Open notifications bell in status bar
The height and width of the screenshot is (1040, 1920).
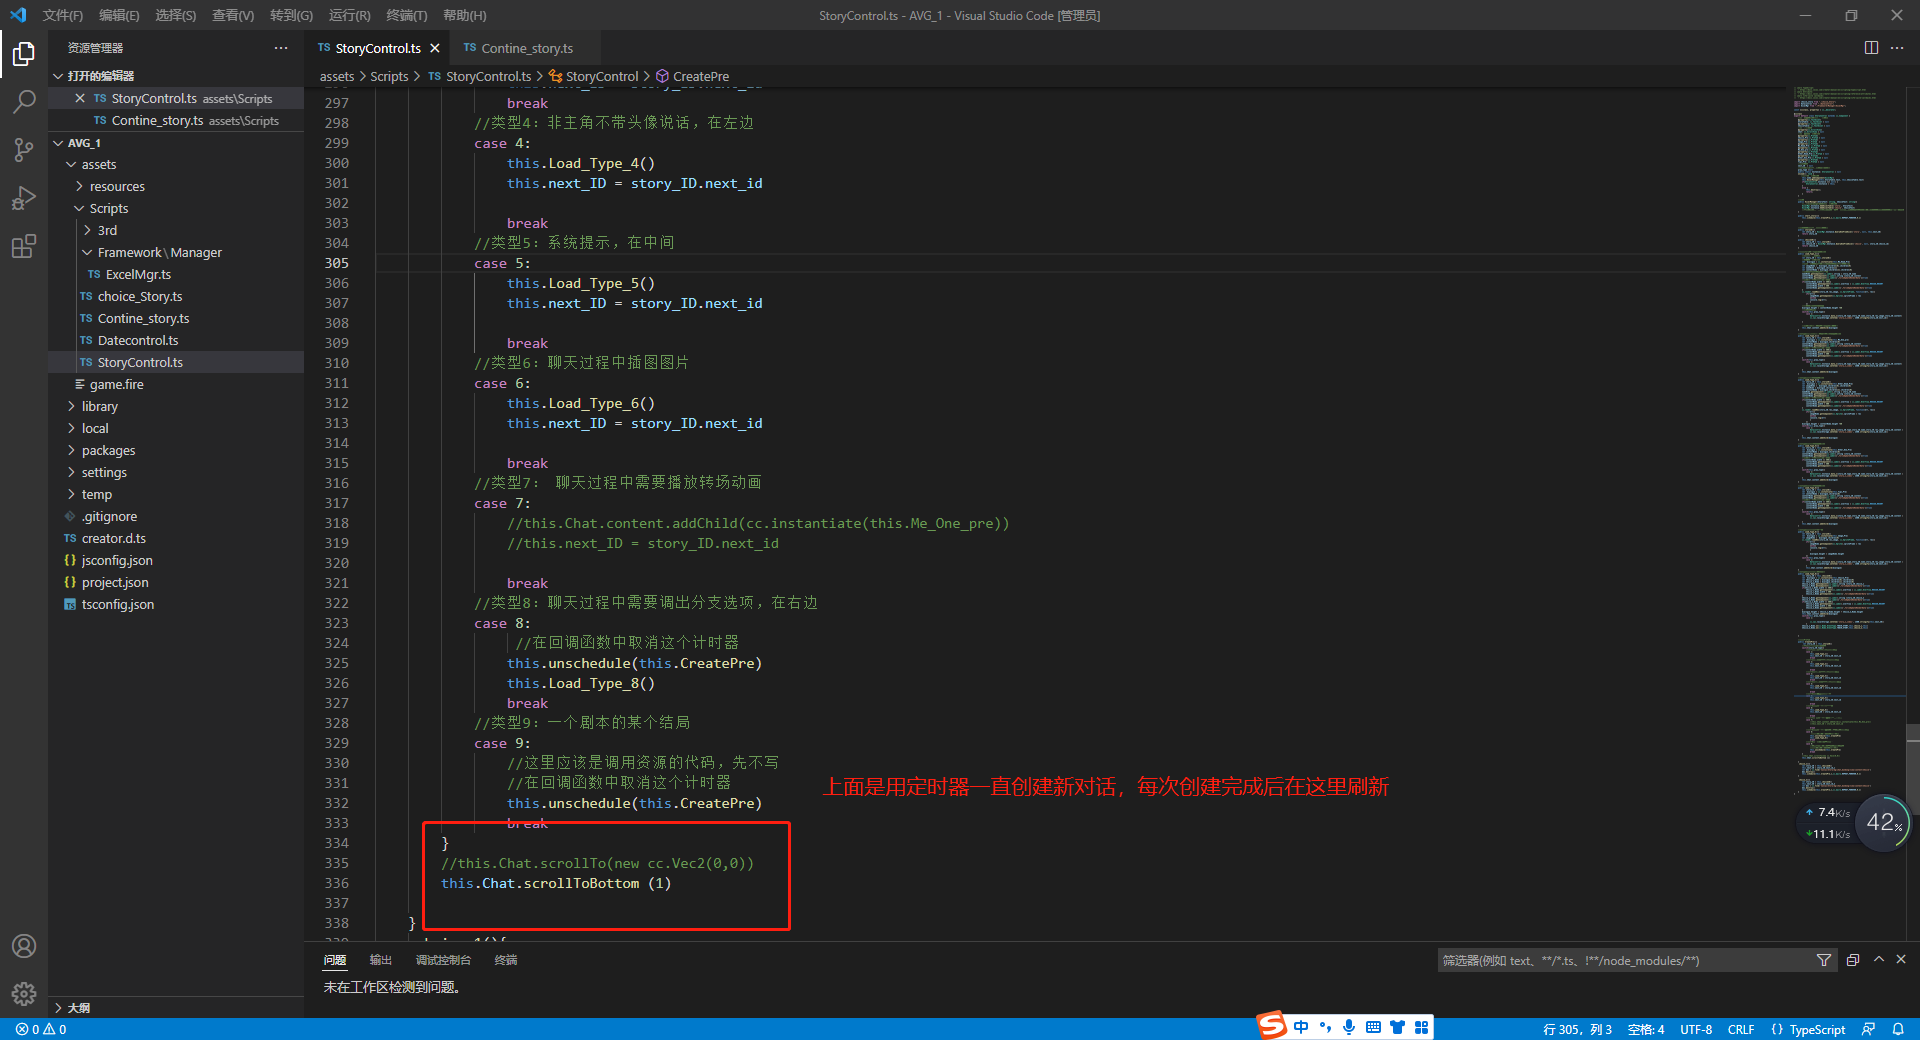pyautogui.click(x=1898, y=1029)
